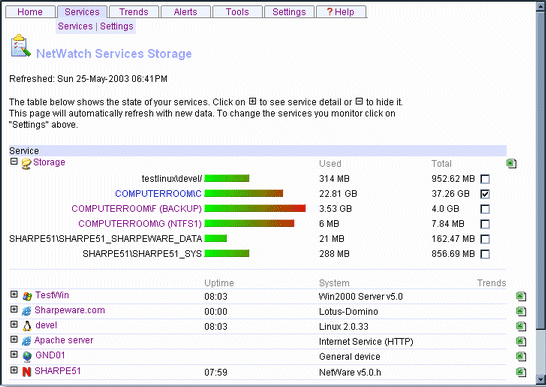Screen dimensions: 546x387
Task: Open the COMPUTERROOM\F (BACKUP) link
Action: tap(136, 209)
